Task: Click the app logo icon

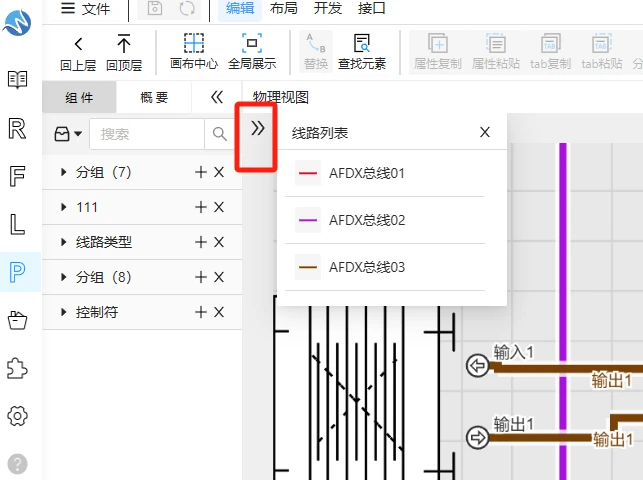Action: click(x=17, y=23)
